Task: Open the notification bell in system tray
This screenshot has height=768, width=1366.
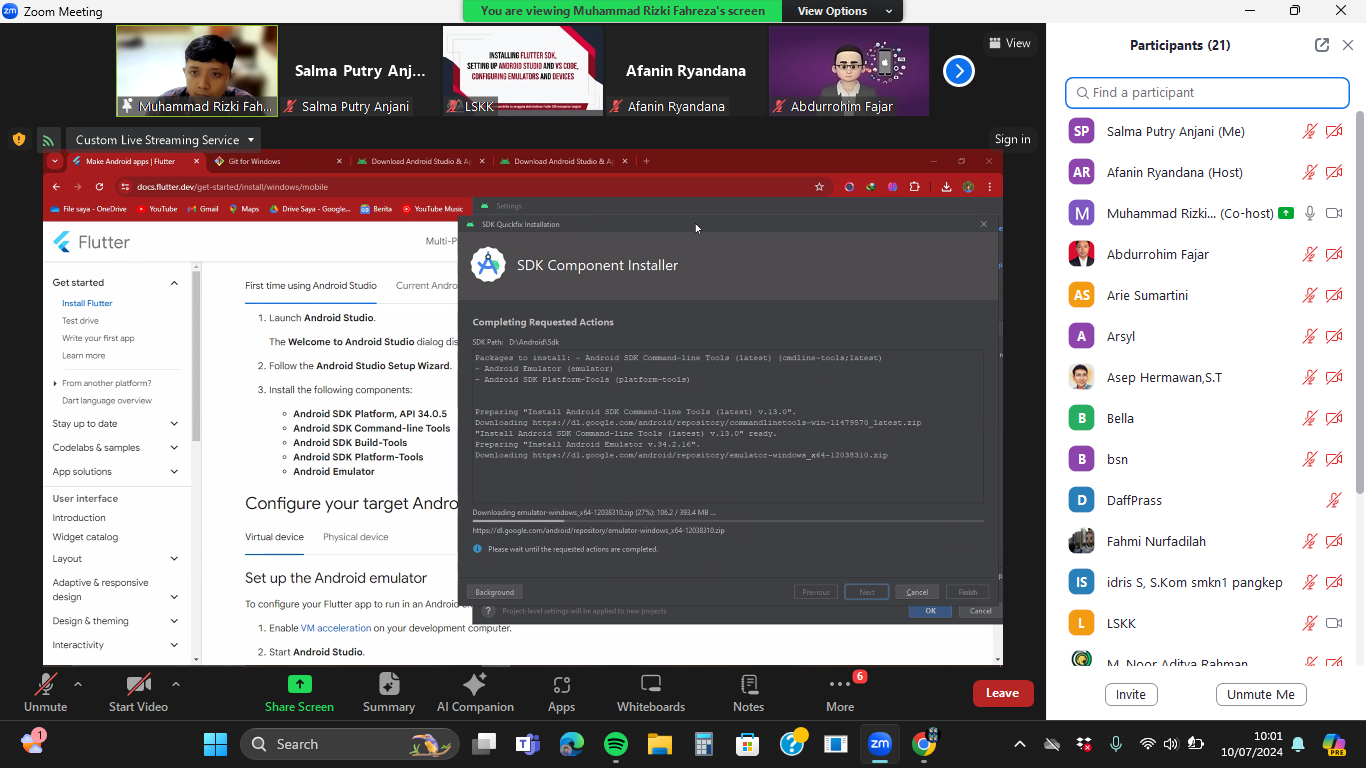Action: pos(1298,744)
